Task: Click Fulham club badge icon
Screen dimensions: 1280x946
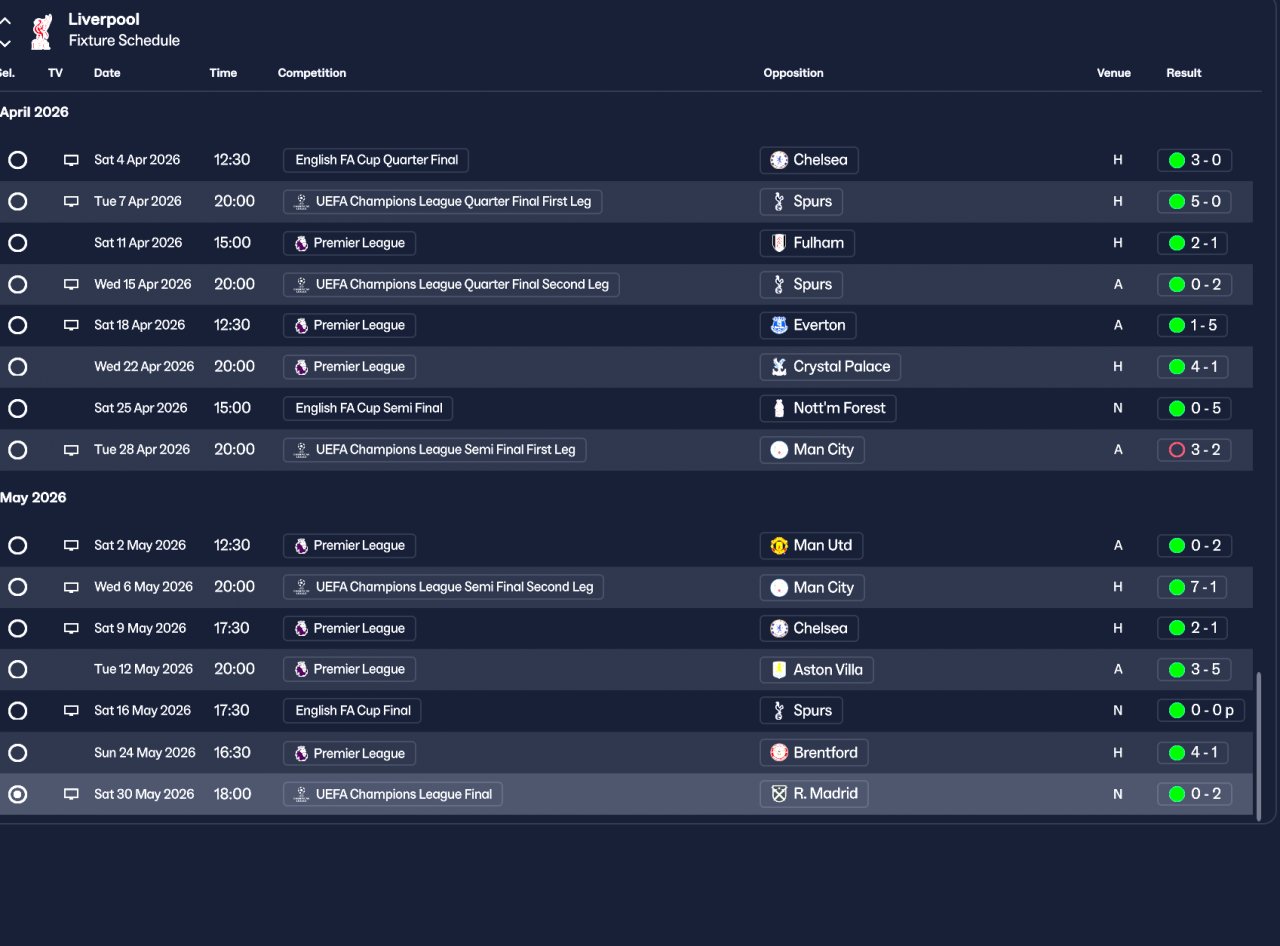Action: click(779, 243)
